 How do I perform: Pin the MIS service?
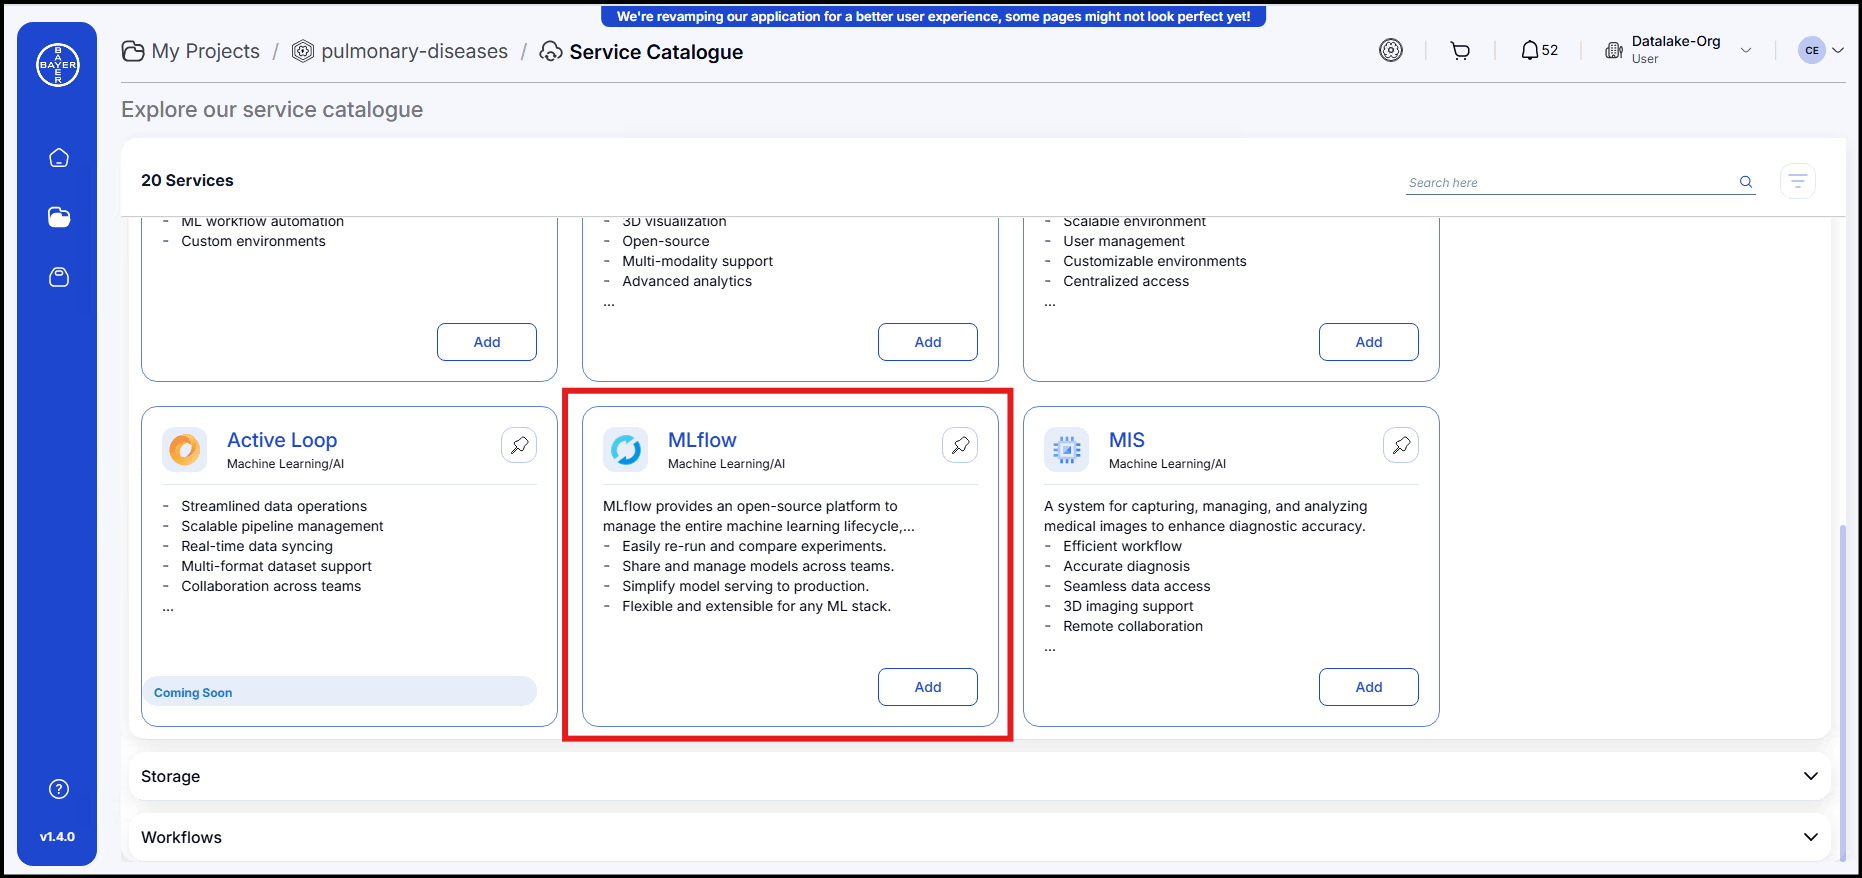tap(1401, 445)
